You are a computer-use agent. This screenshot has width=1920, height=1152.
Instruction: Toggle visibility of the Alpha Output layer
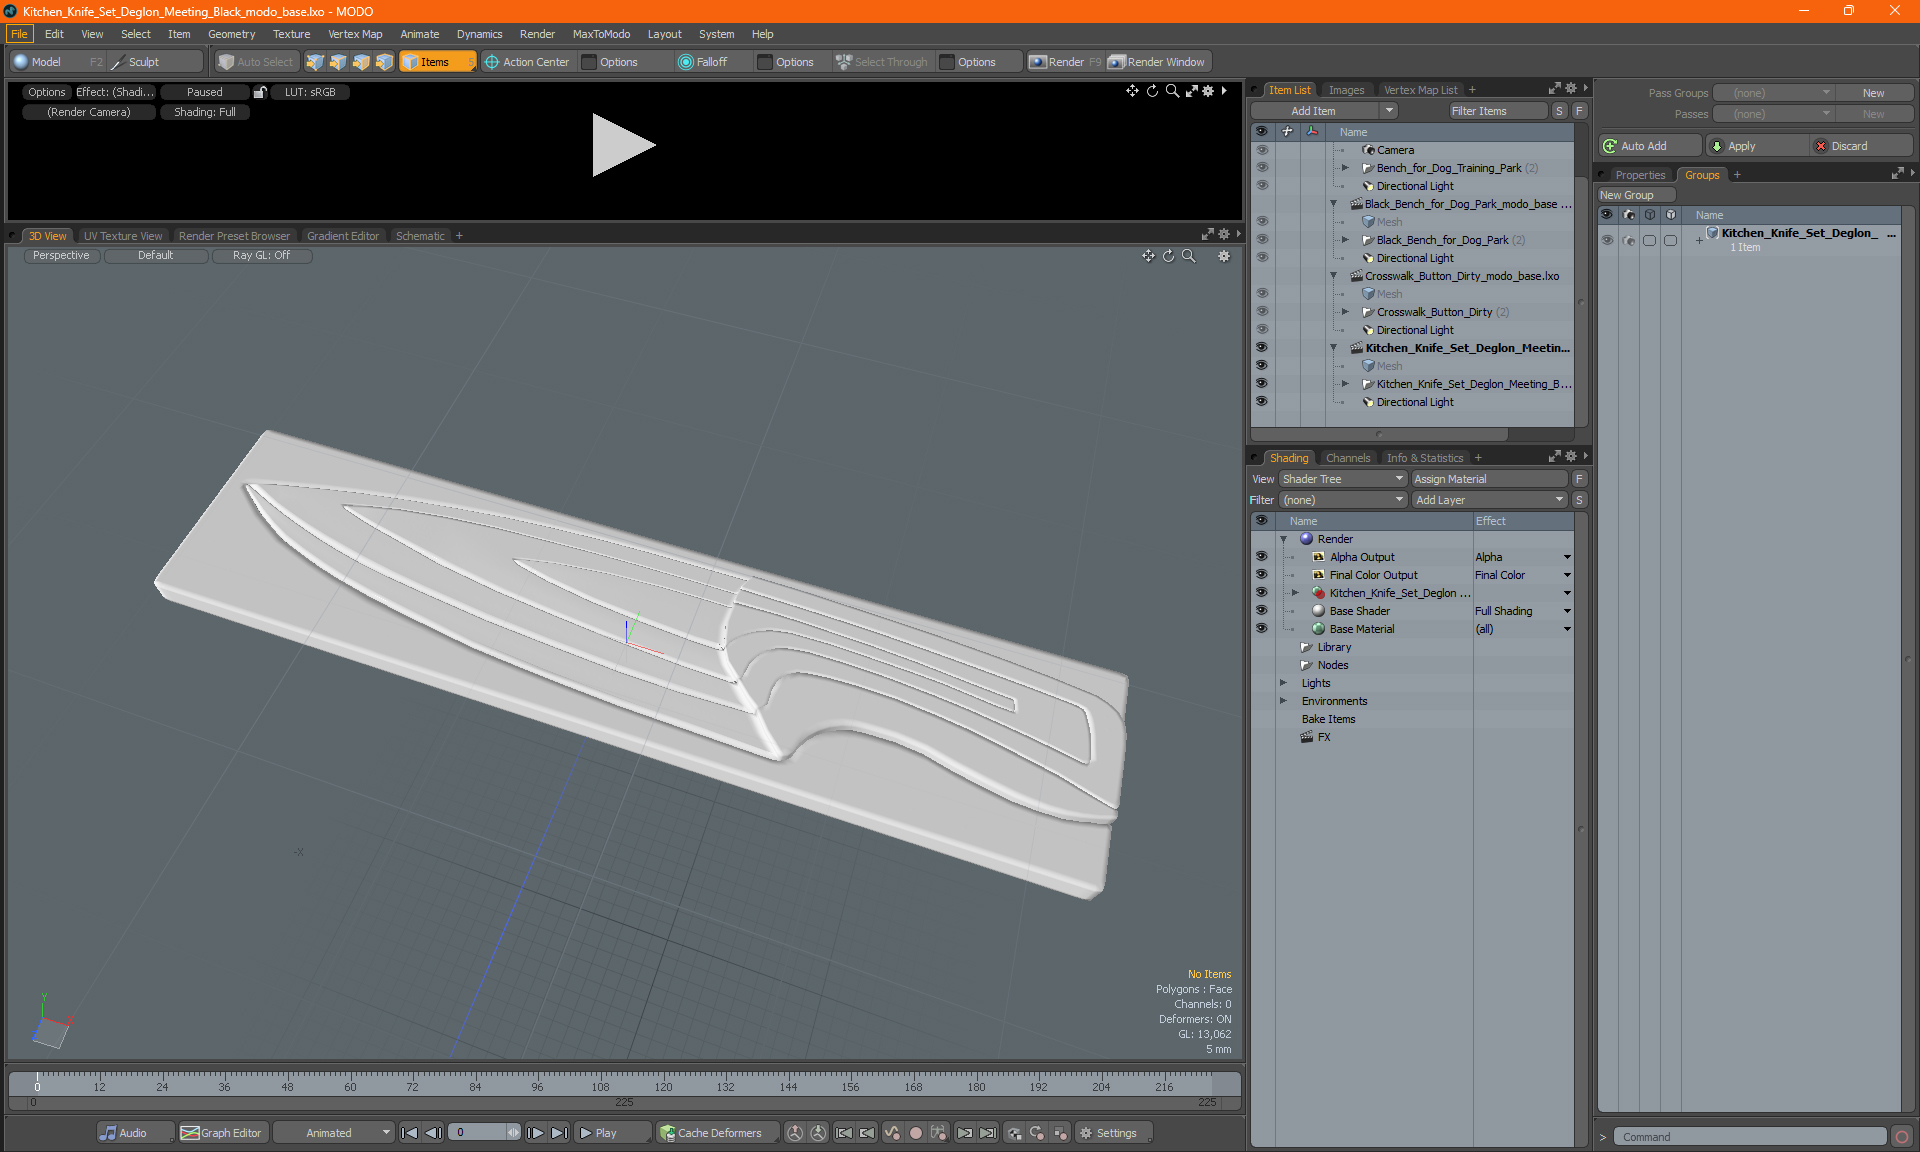click(1261, 557)
